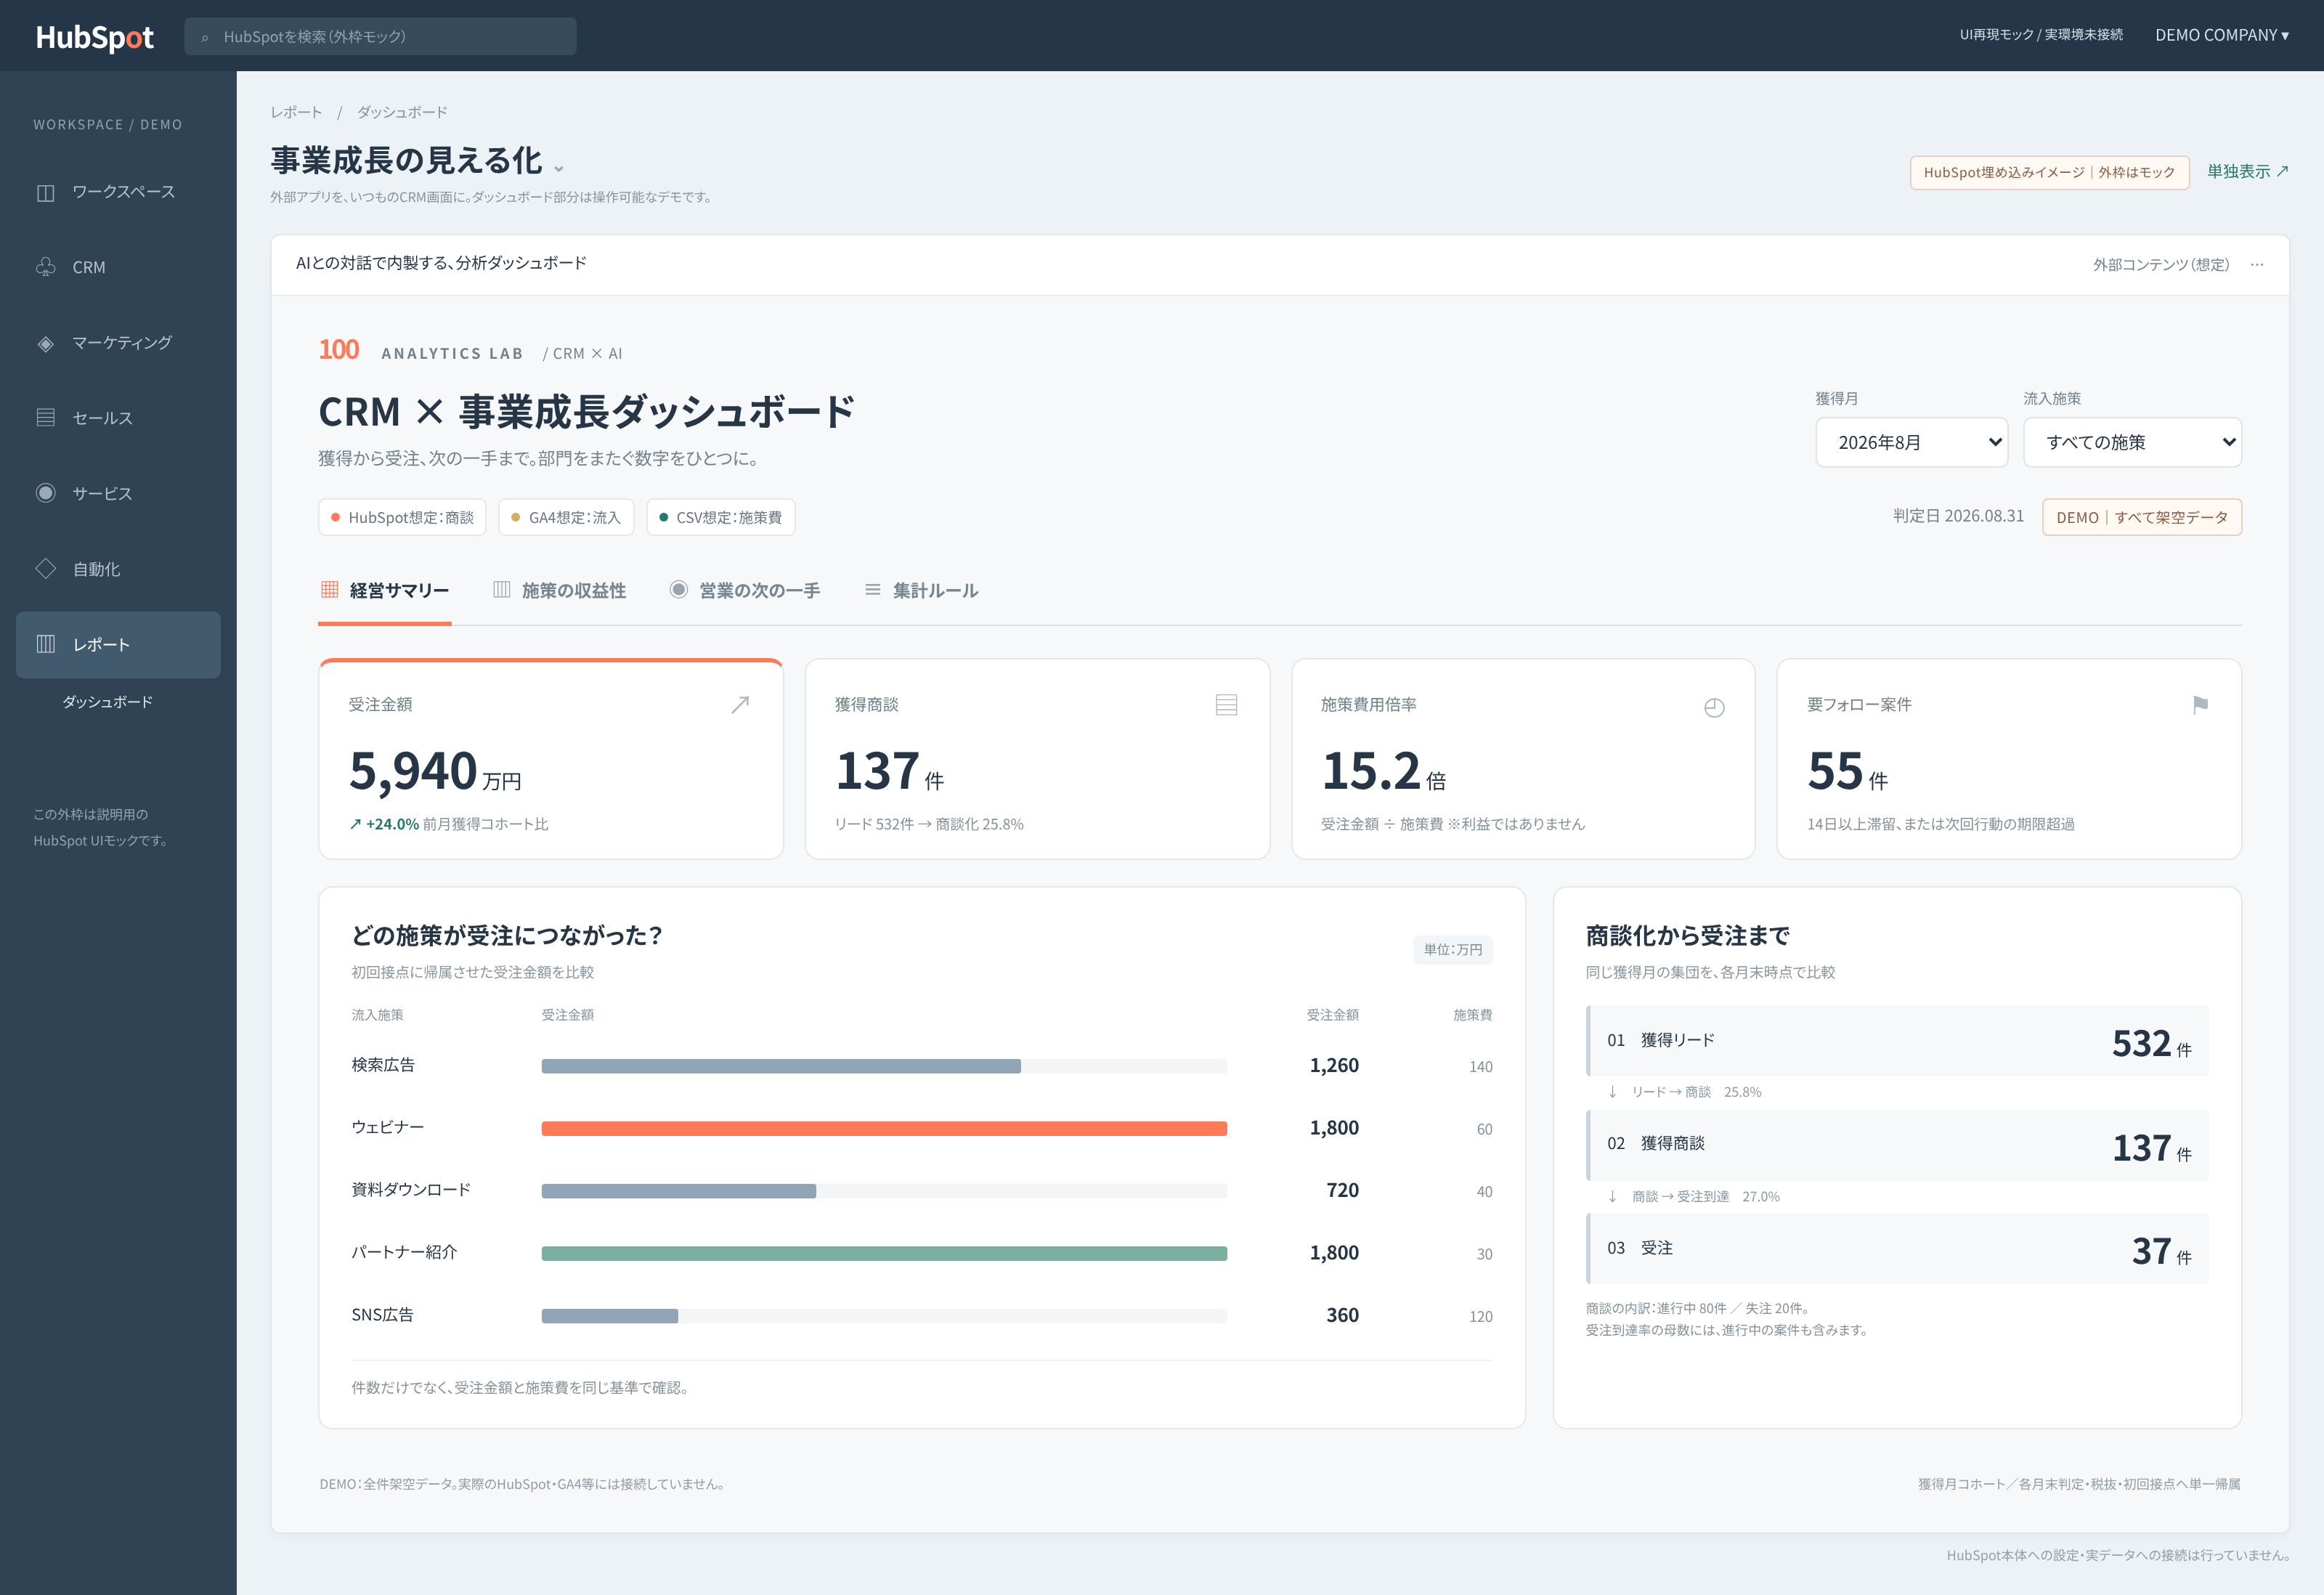Screen dimensions: 2324x1595
Task: Click the down arrow before リード→商談 25.8%
Action: click(1612, 1092)
